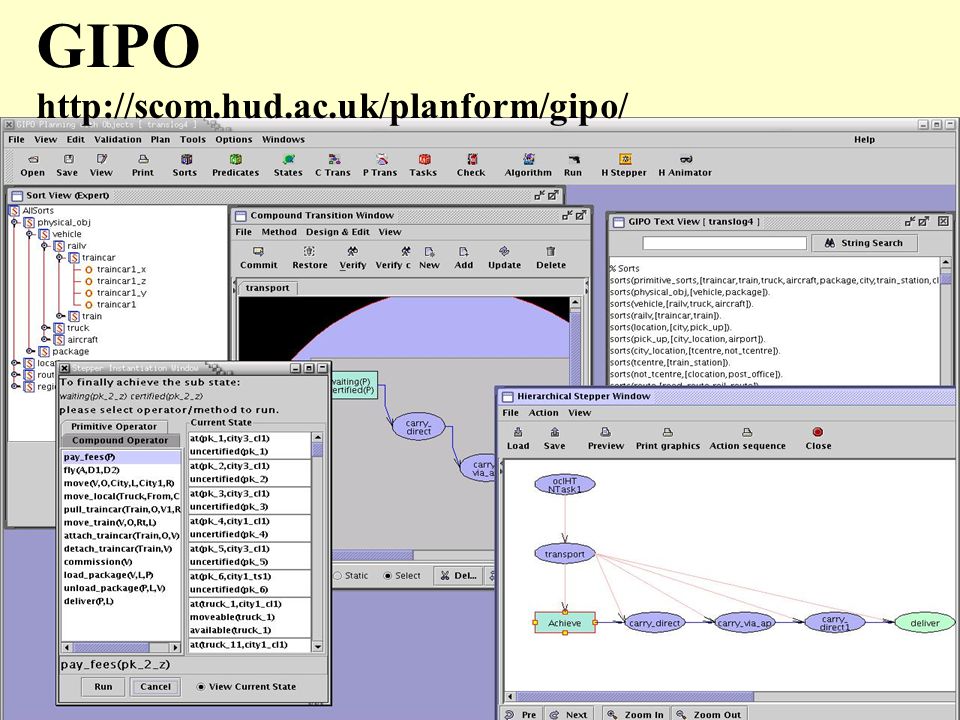
Task: Click Print graphics in Hierarchical Stepper
Action: pyautogui.click(x=668, y=439)
